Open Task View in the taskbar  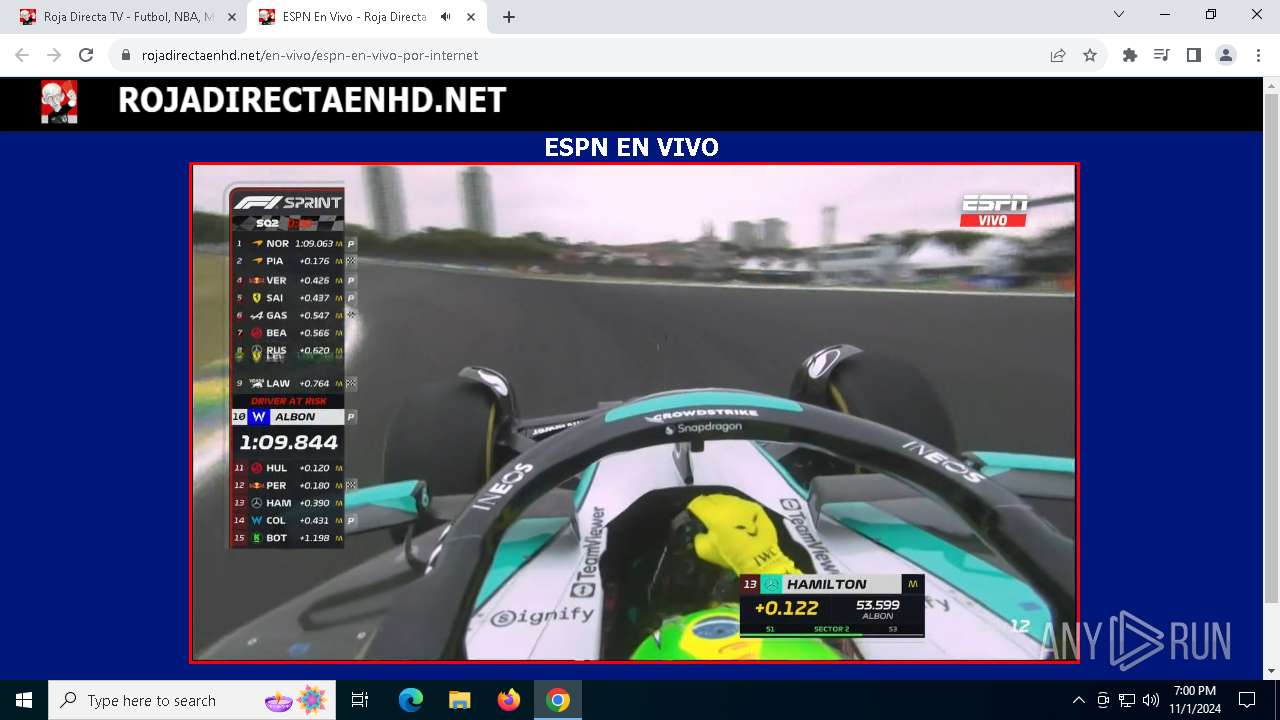[x=360, y=700]
